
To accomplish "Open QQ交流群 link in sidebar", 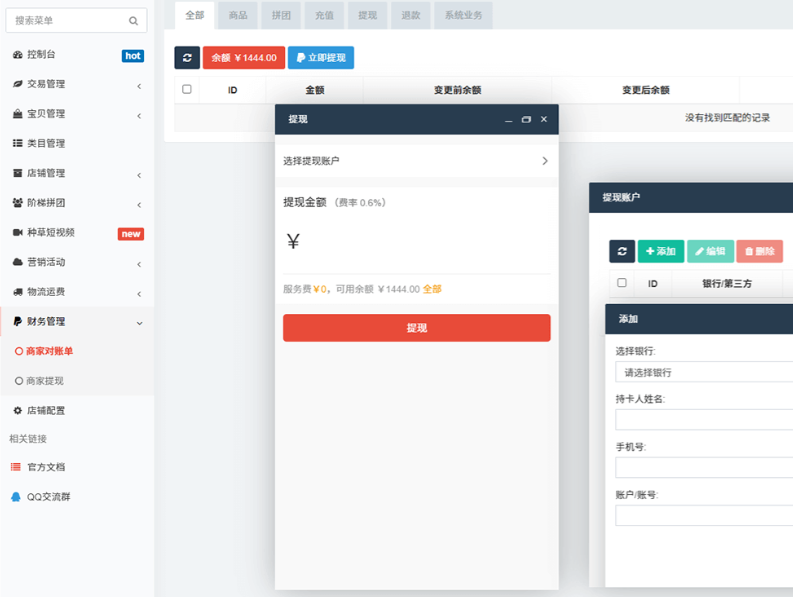I will (x=48, y=497).
